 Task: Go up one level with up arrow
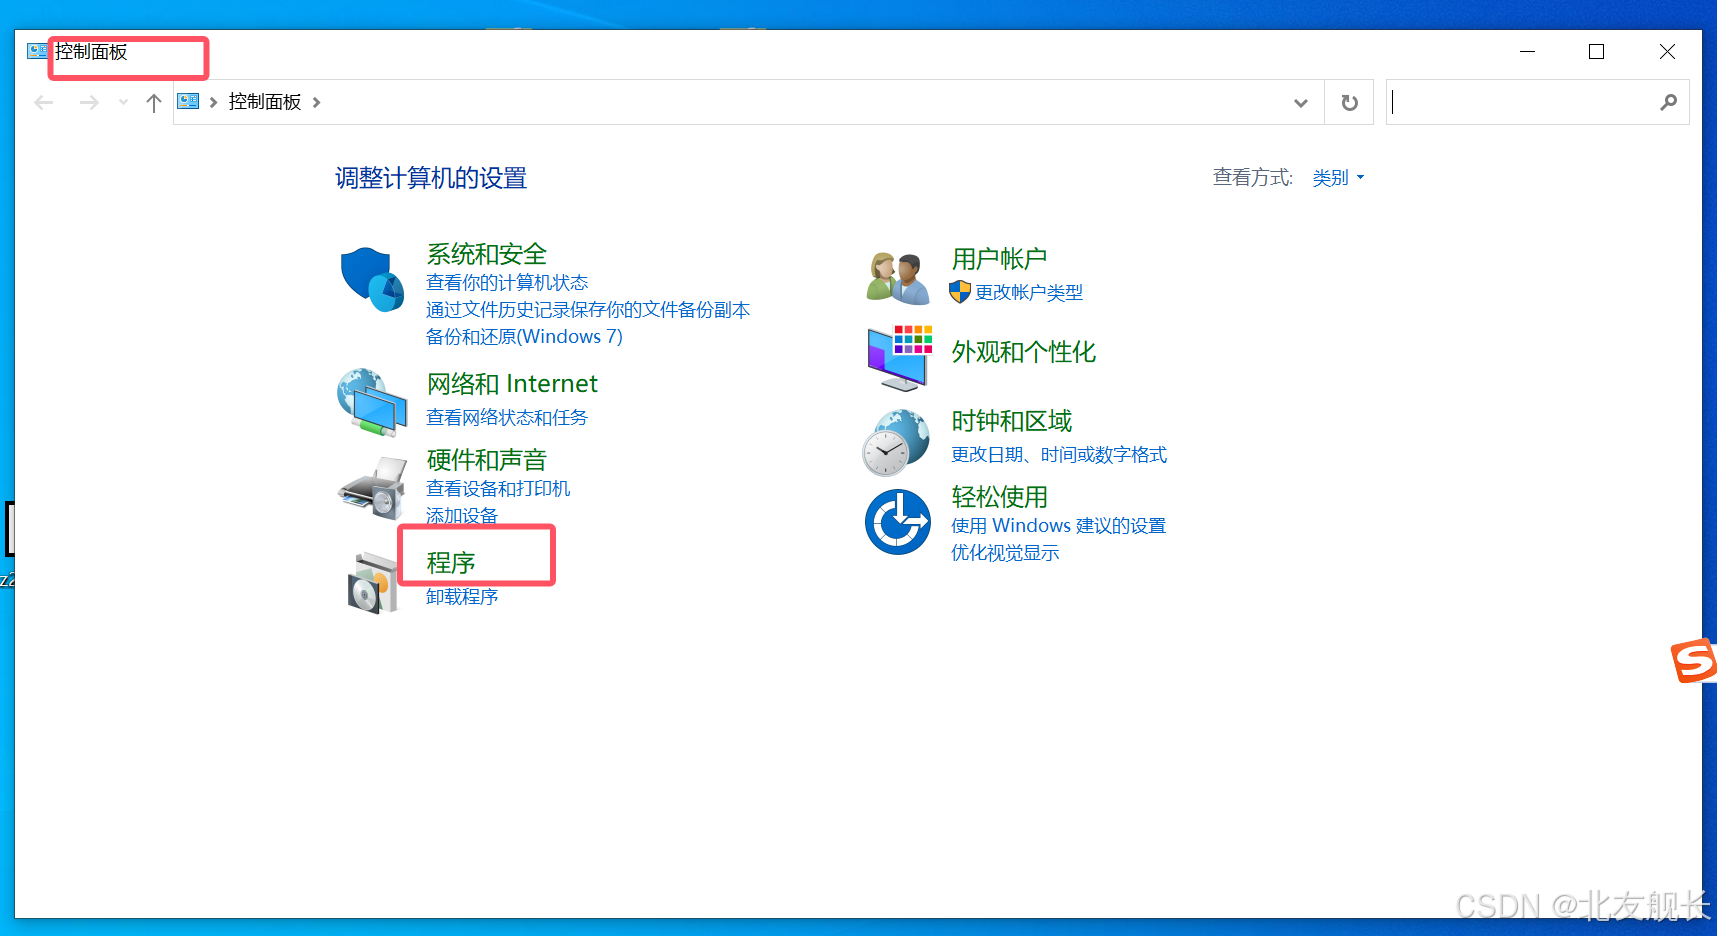[153, 102]
